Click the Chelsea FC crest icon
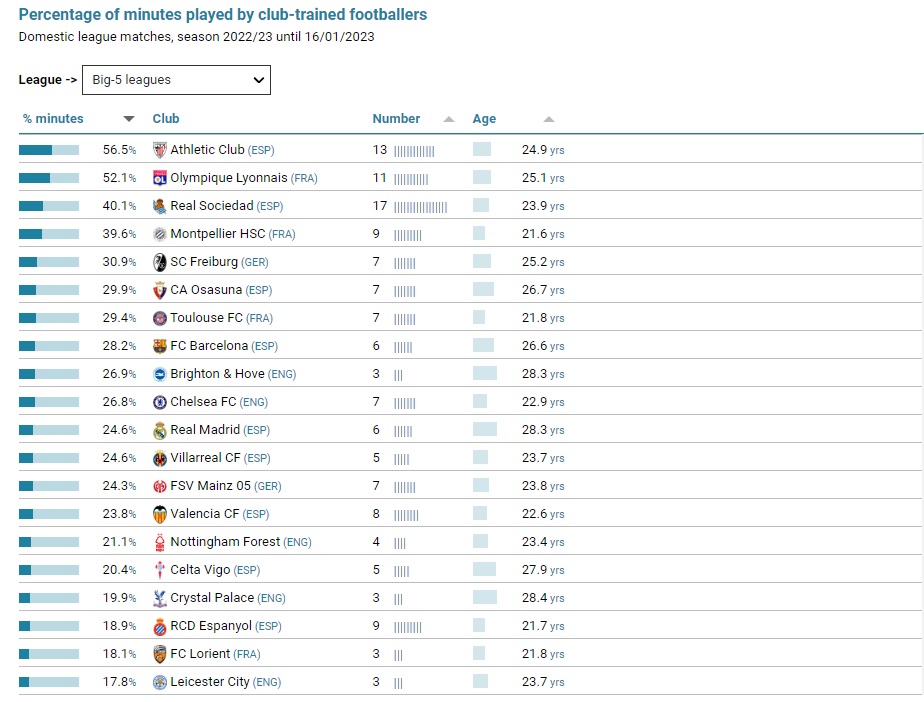 coord(160,402)
